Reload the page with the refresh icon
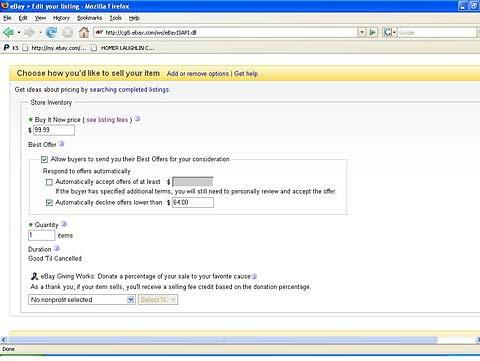The image size is (480, 361). [x=51, y=32]
